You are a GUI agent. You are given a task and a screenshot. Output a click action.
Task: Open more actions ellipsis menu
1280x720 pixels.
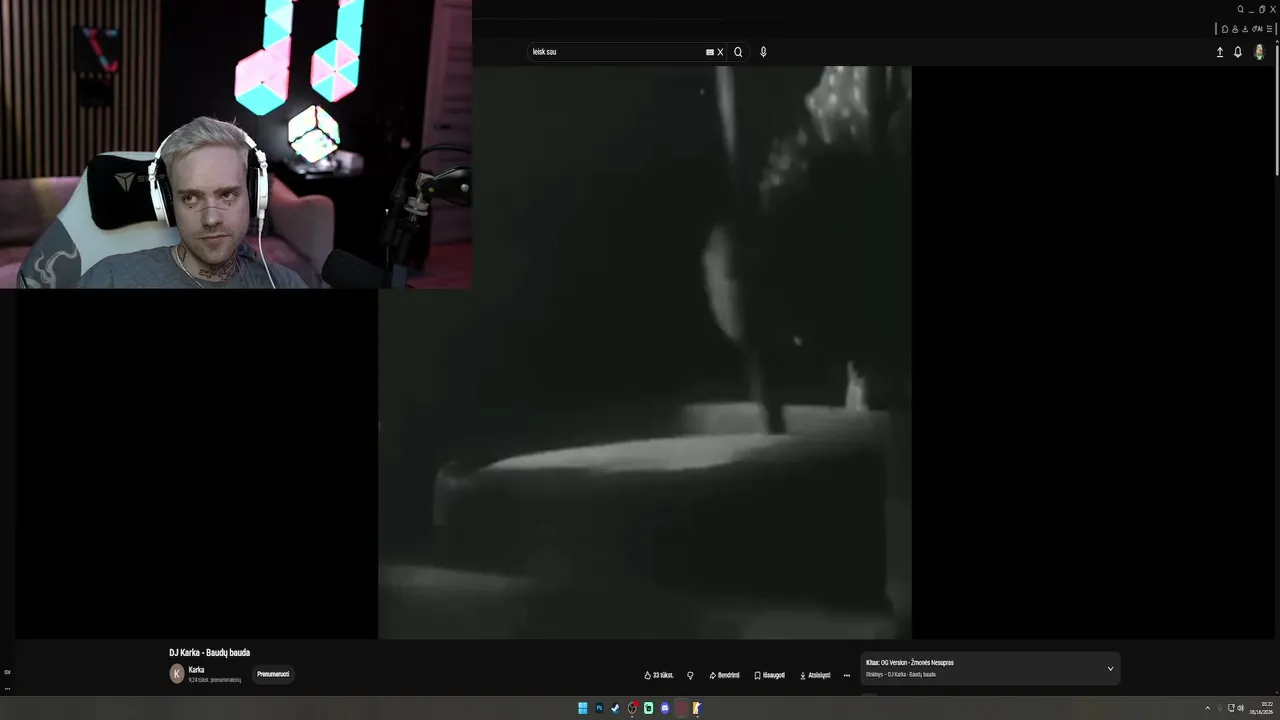point(847,675)
